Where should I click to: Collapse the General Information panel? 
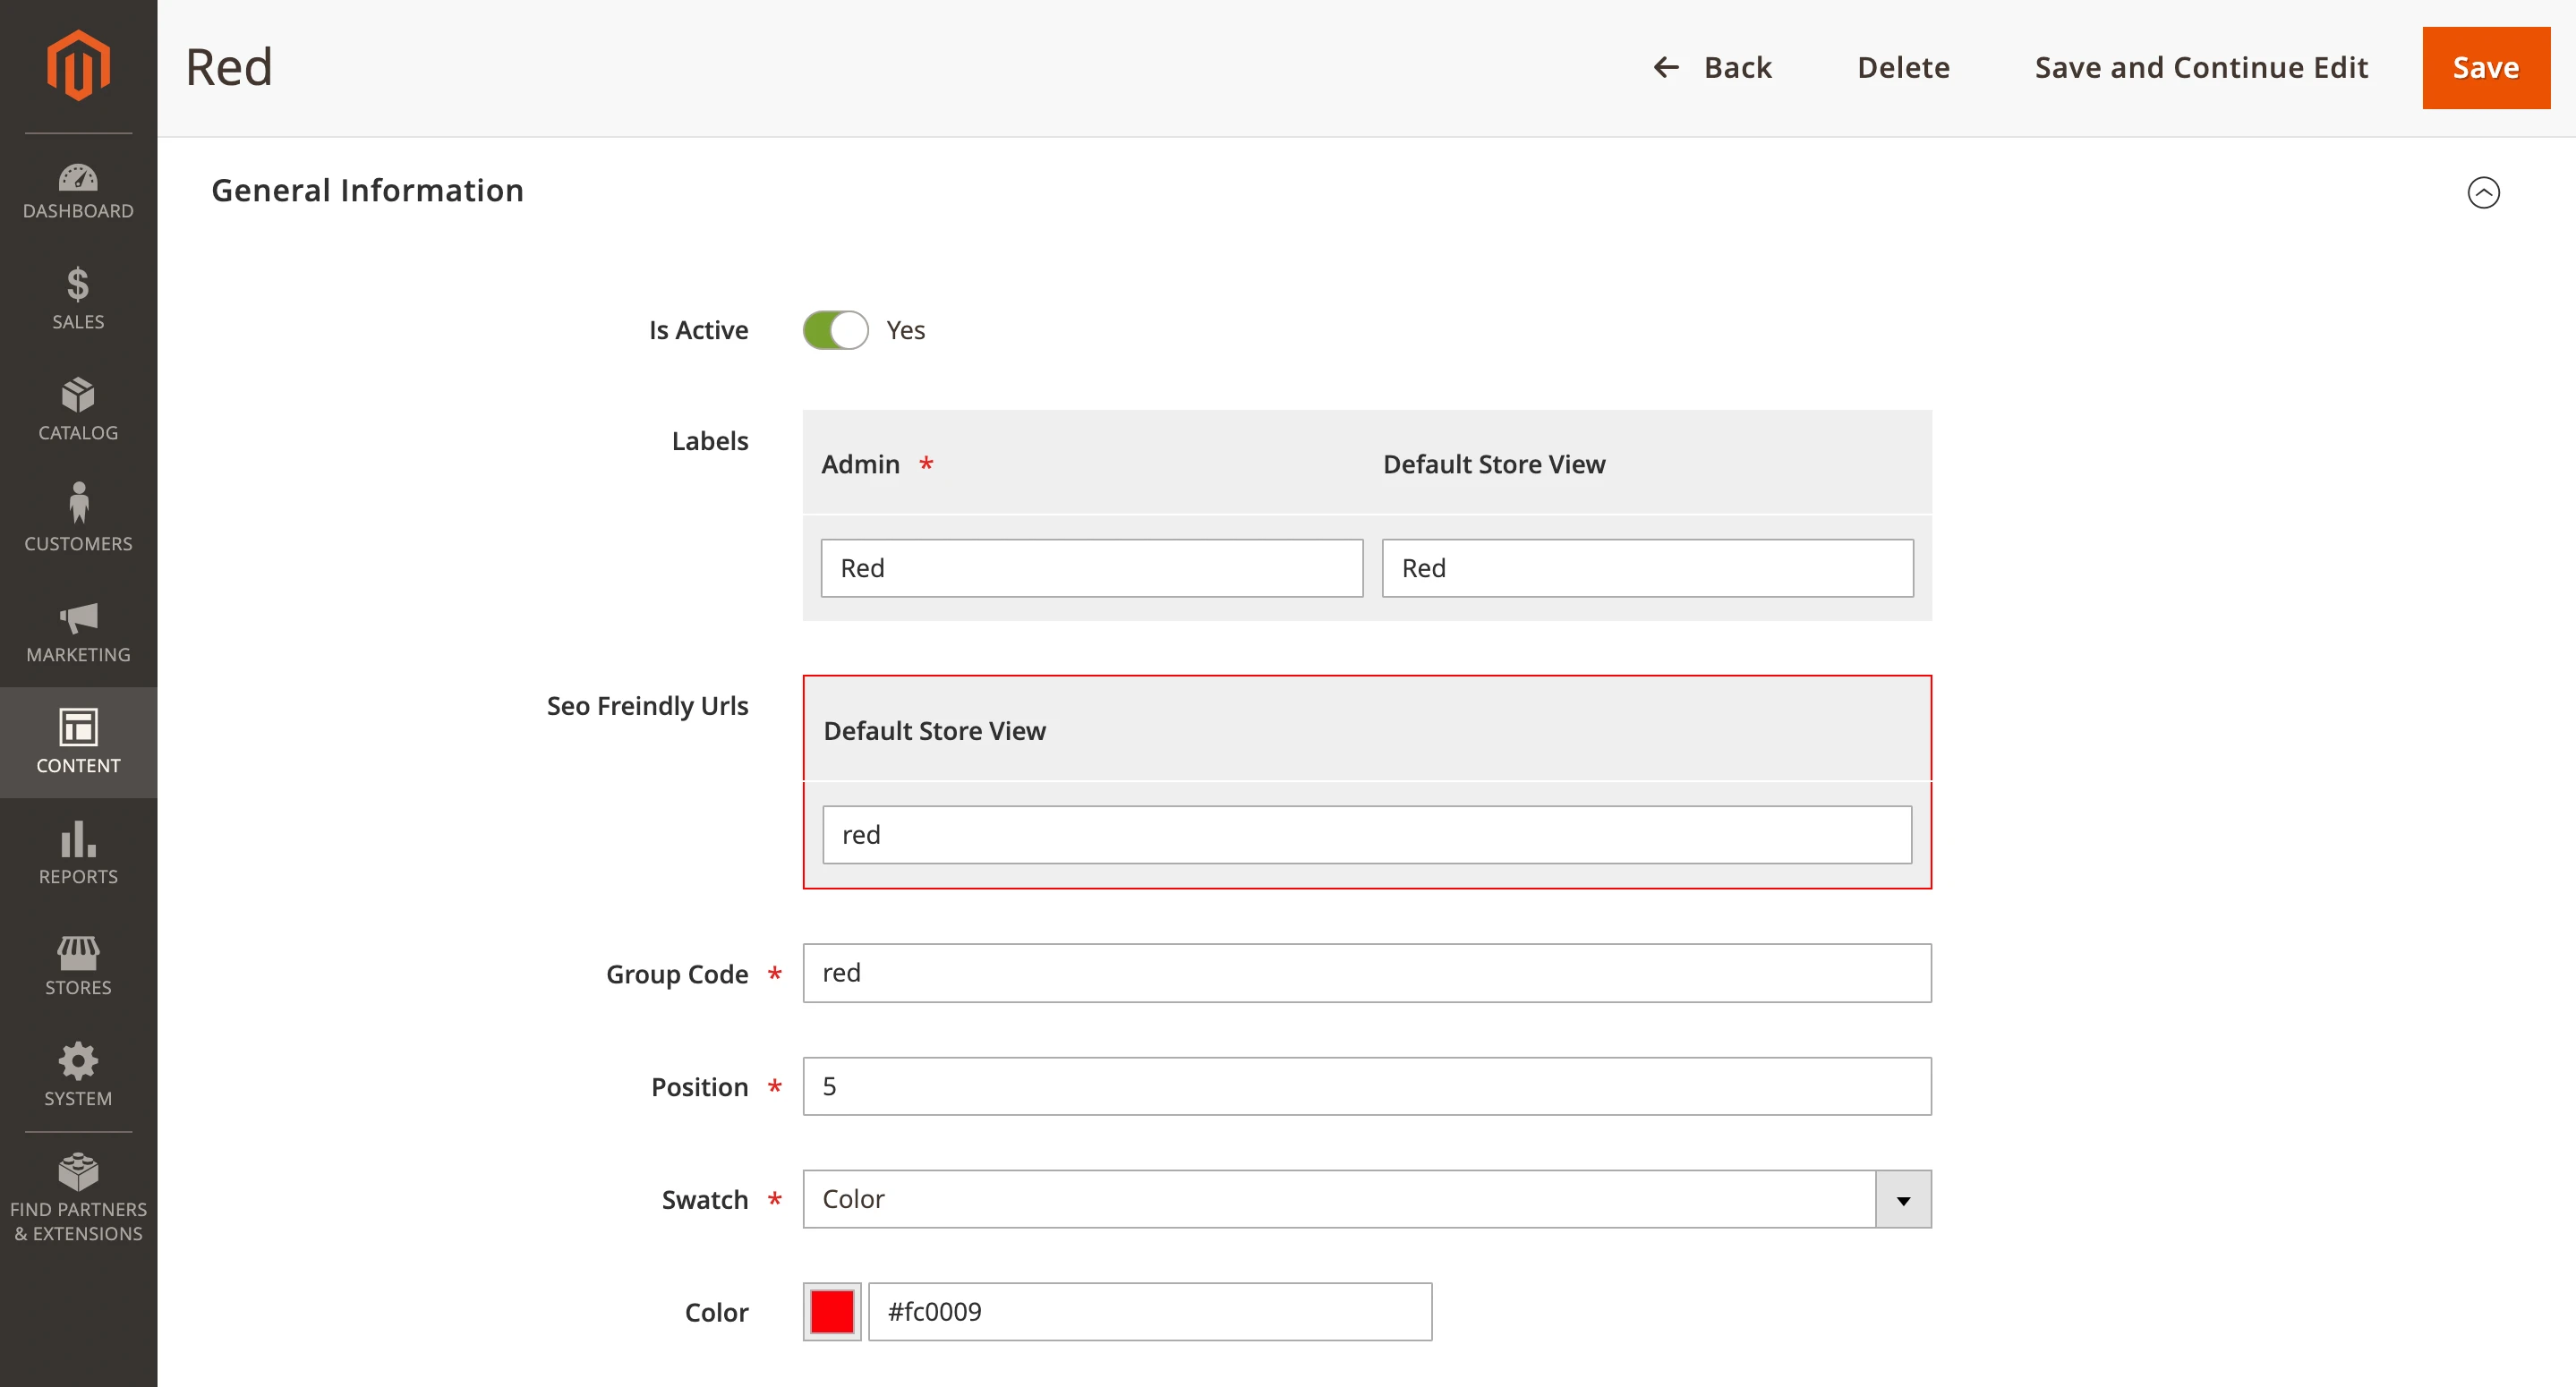pos(2483,191)
